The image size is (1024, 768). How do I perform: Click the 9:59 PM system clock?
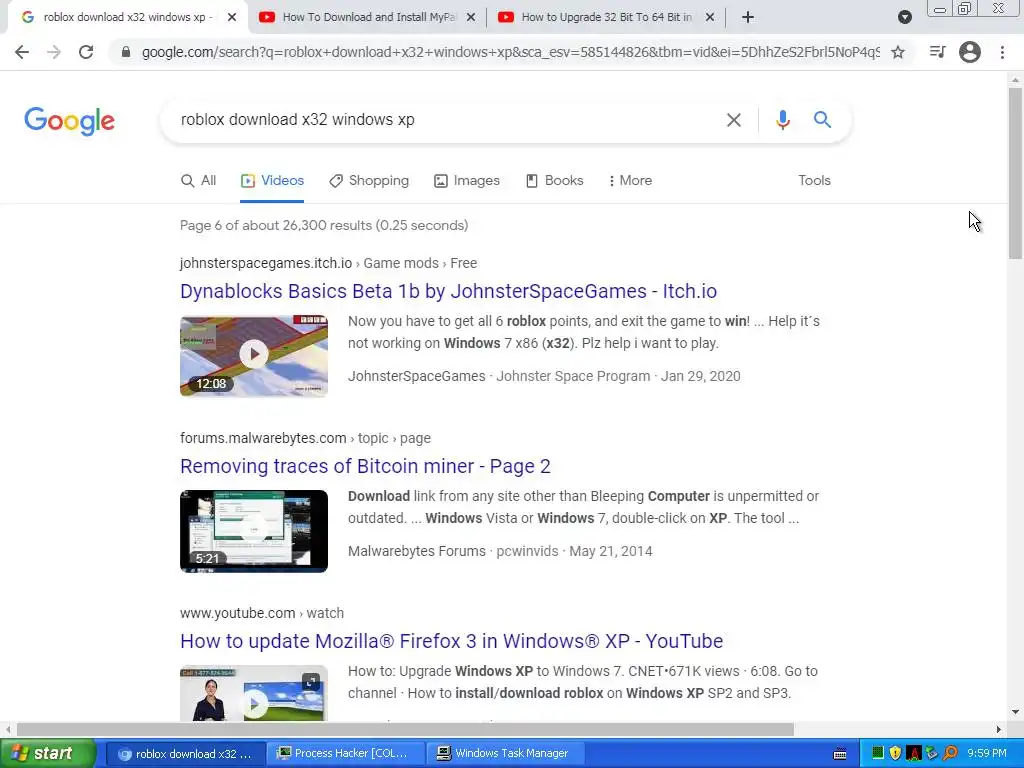987,754
